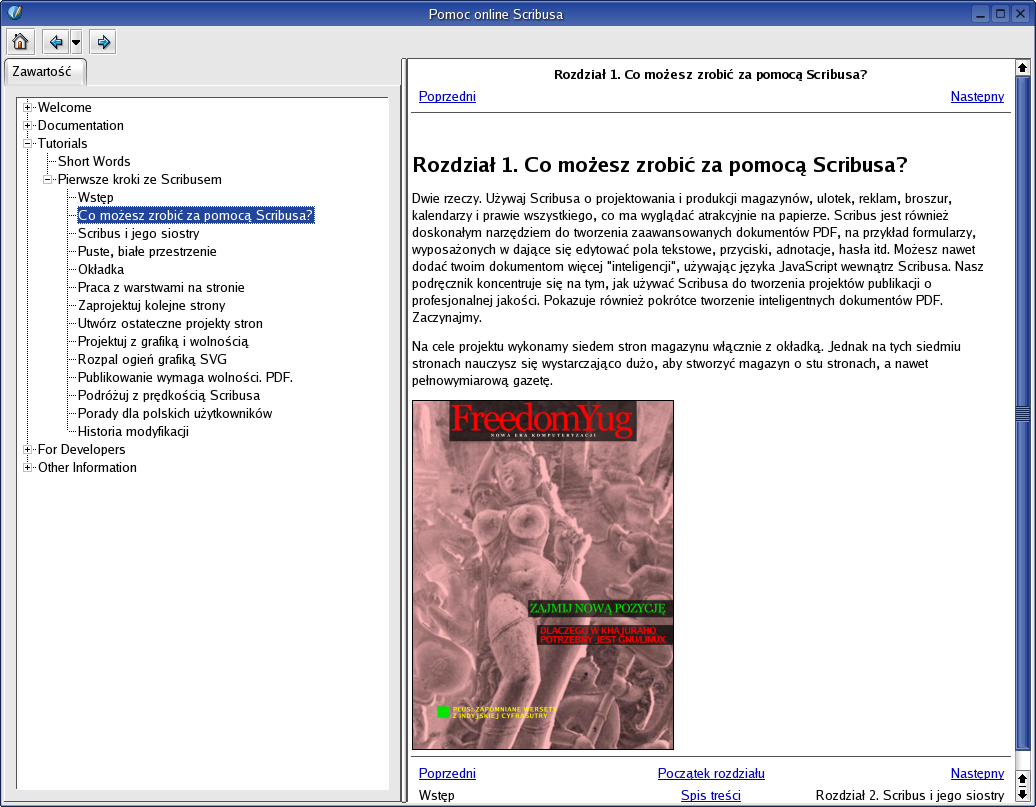This screenshot has width=1036, height=807.
Task: Click the top Następny link
Action: point(976,96)
